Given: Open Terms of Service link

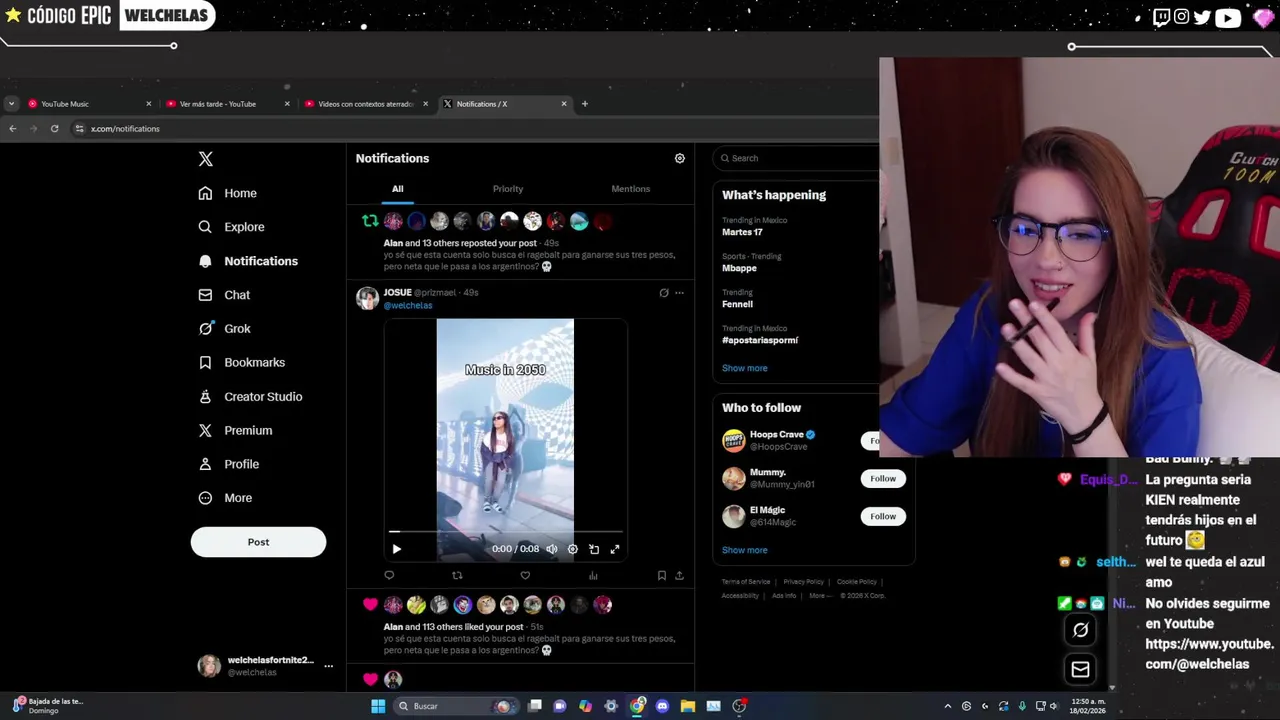Looking at the screenshot, I should (x=746, y=582).
